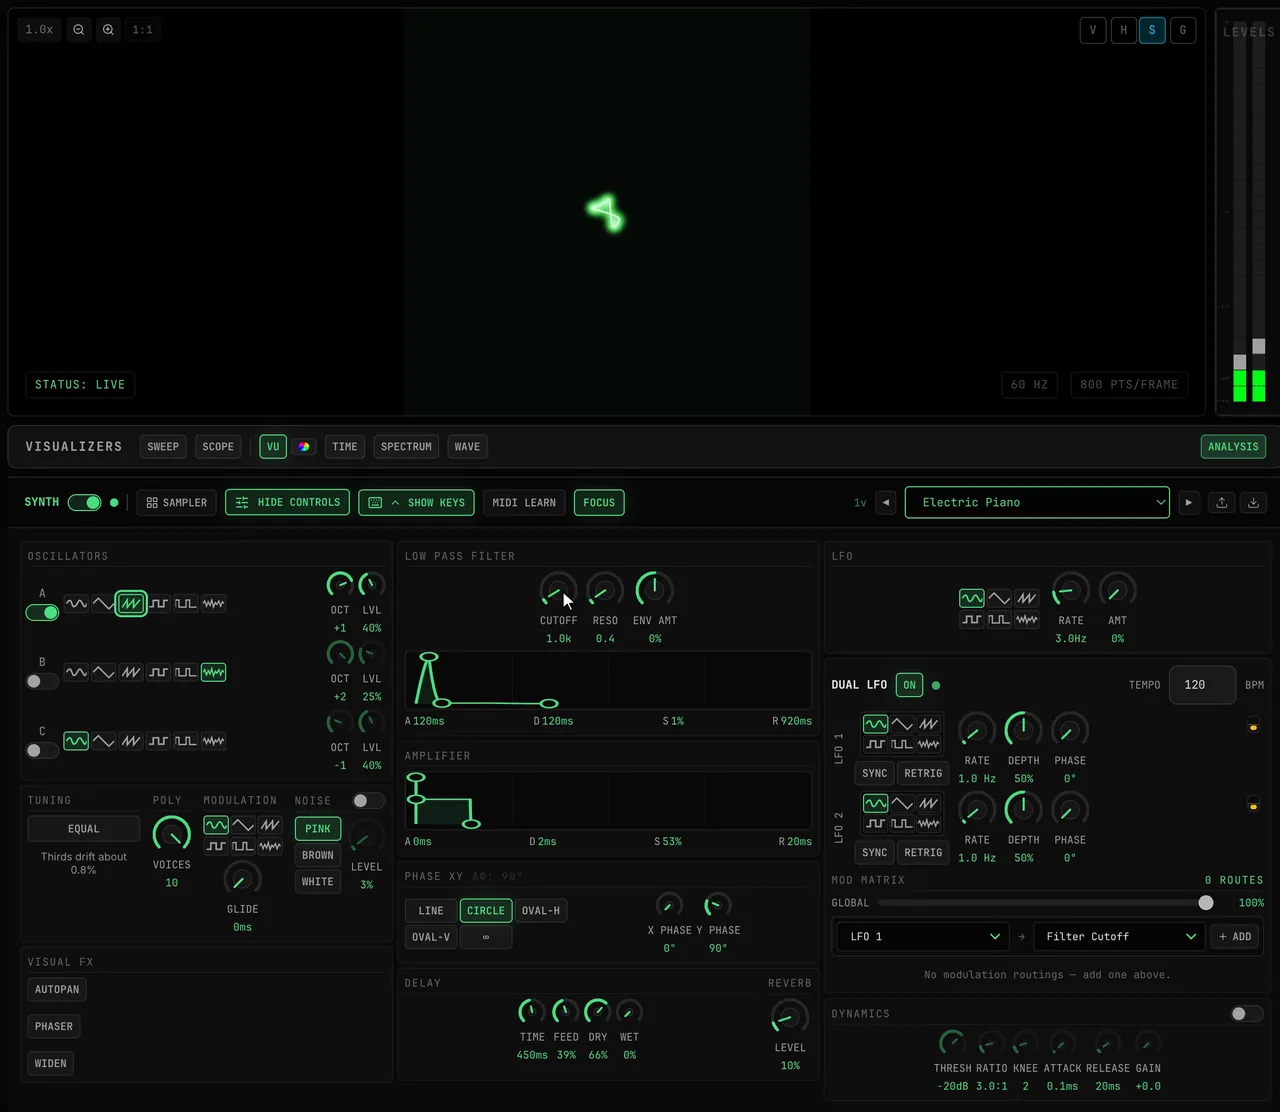Click the preset upload/export icon
The height and width of the screenshot is (1112, 1280).
point(1221,503)
